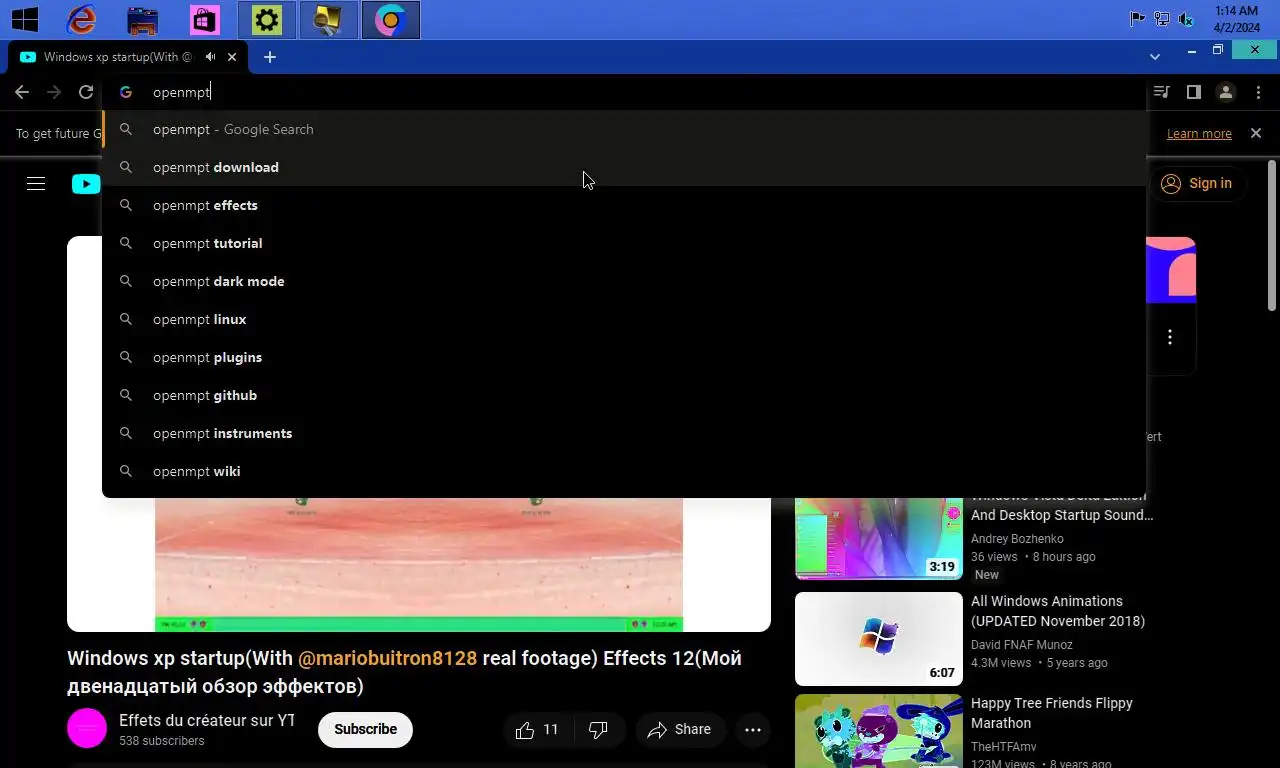Choose the 'openmpt github' suggestion

click(624, 395)
